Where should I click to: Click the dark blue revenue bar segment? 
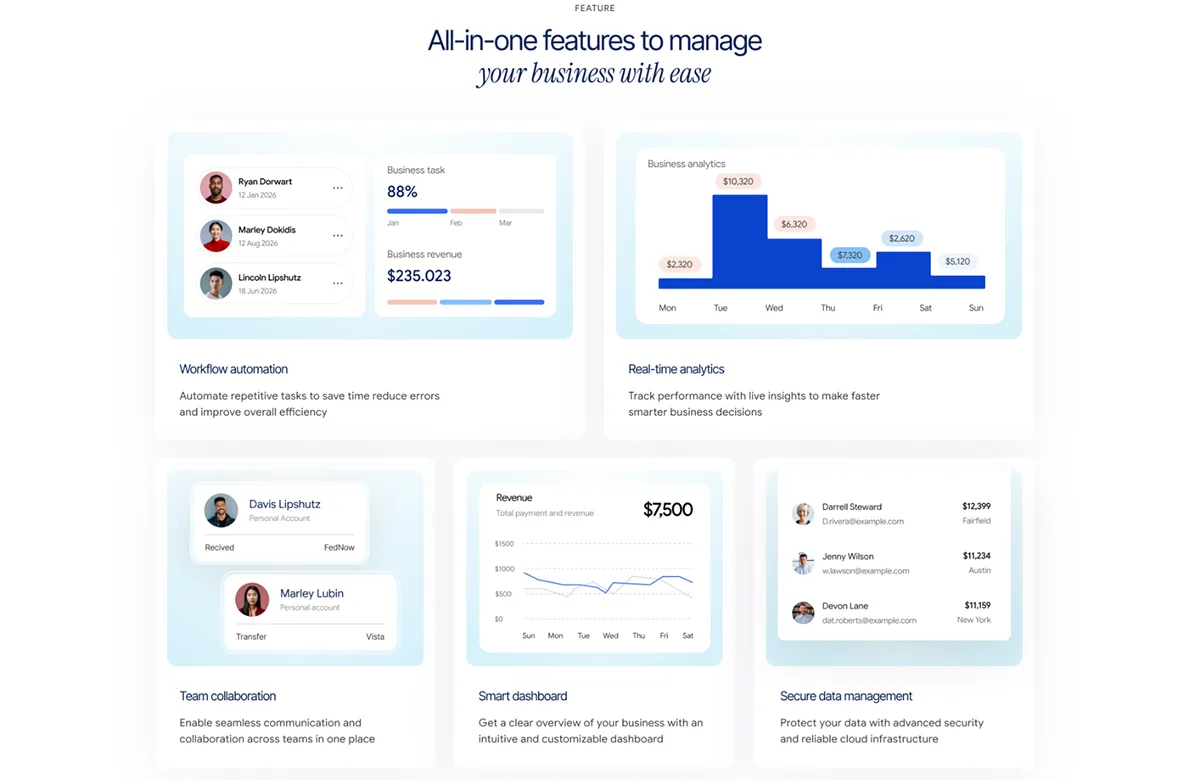519,302
